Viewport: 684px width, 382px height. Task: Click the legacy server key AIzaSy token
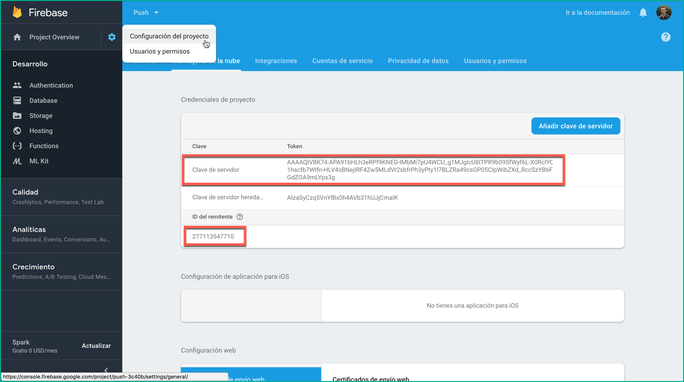pyautogui.click(x=342, y=198)
